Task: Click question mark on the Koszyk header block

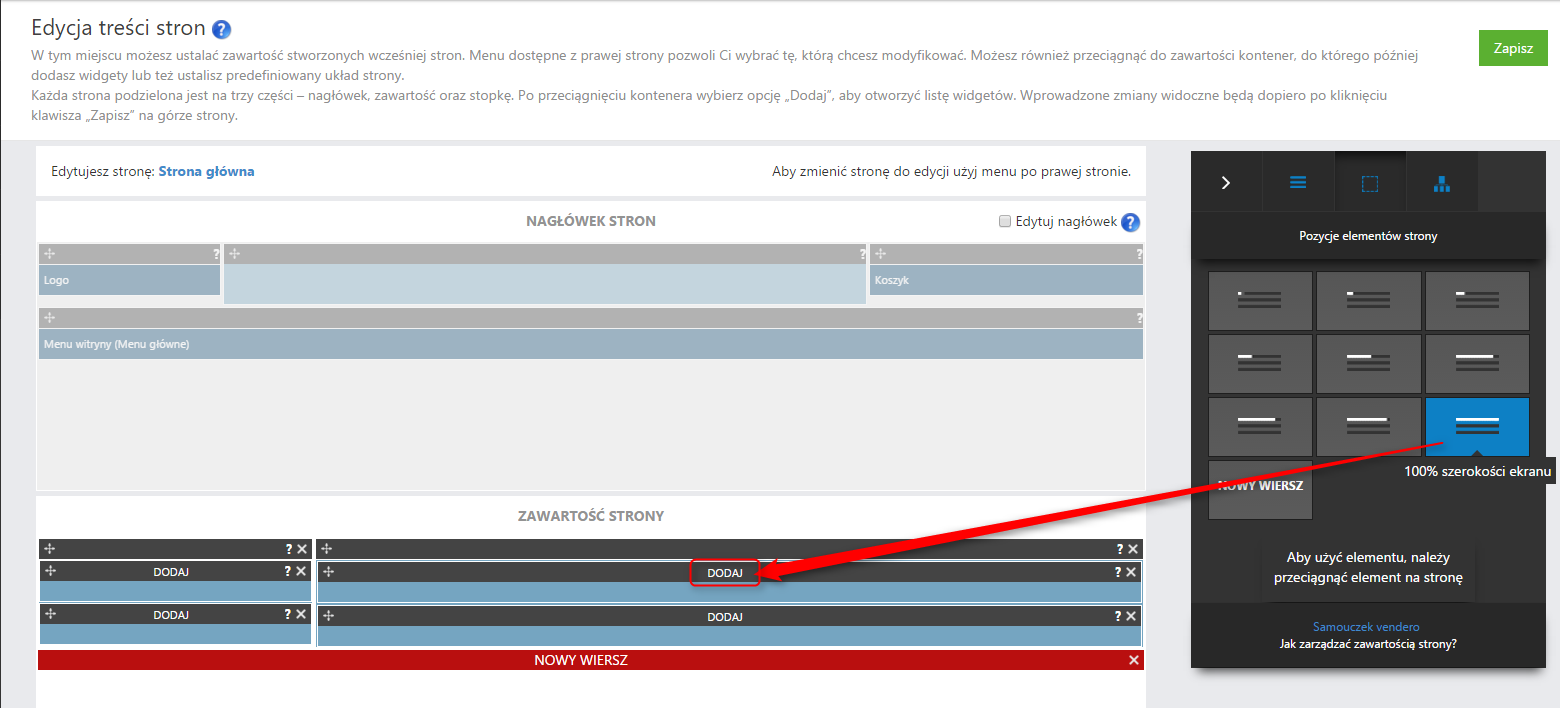Action: (x=1138, y=255)
